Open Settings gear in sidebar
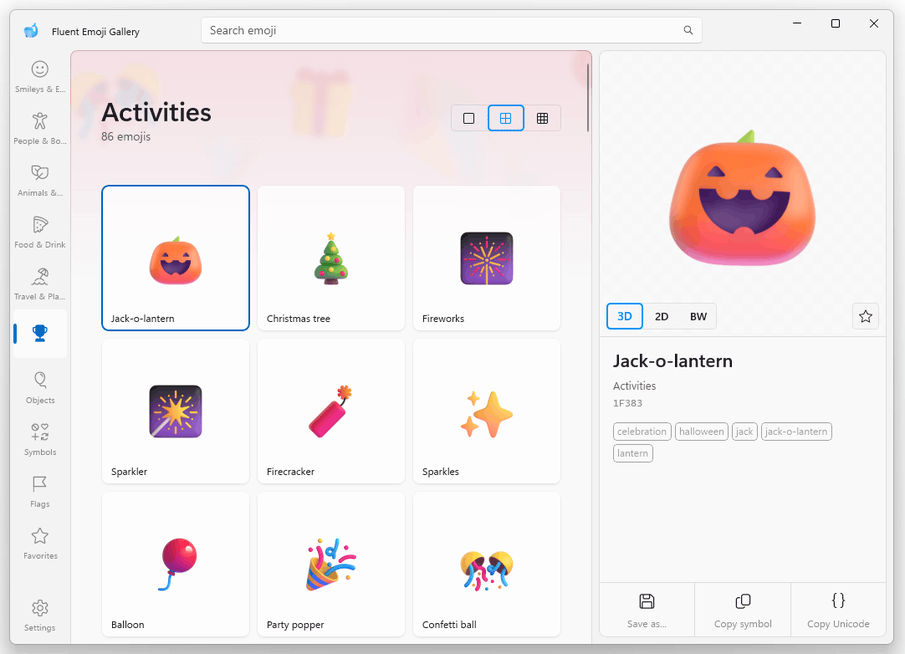 coord(40,615)
